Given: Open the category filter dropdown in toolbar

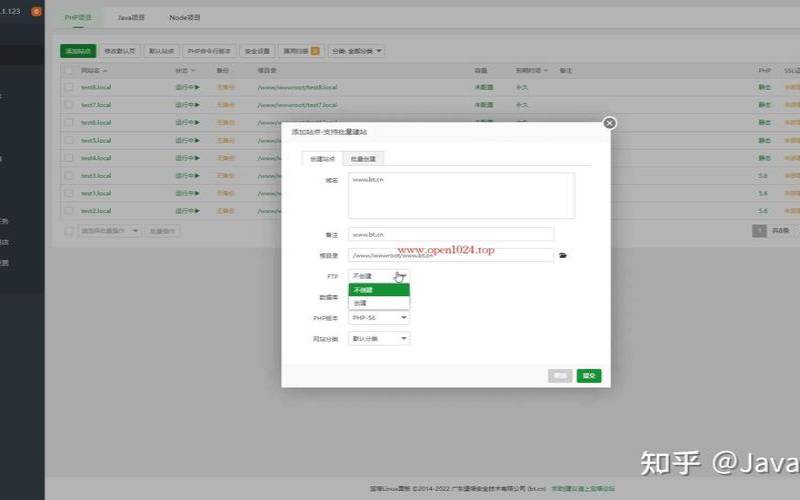Looking at the screenshot, I should (x=357, y=50).
